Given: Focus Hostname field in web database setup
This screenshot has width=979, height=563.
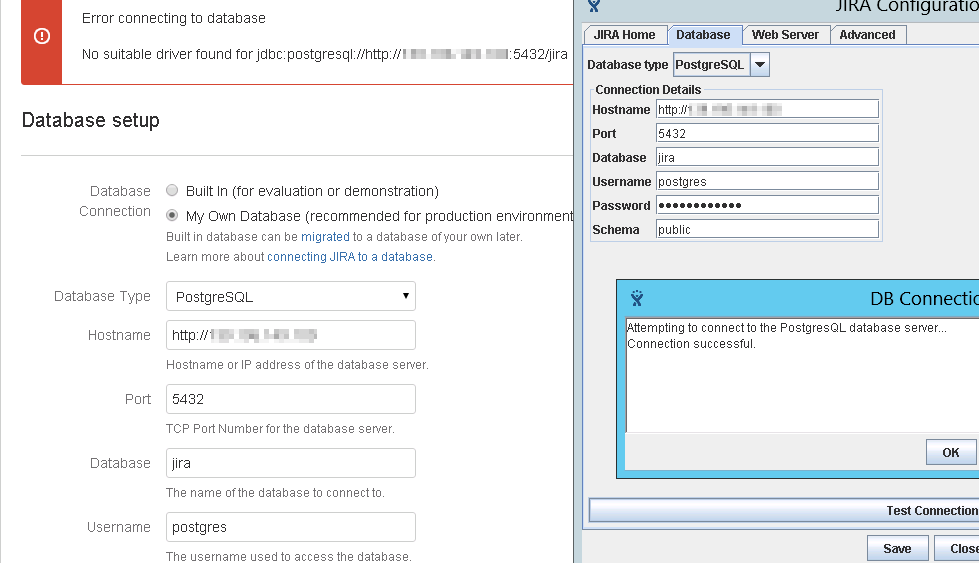Looking at the screenshot, I should (291, 335).
